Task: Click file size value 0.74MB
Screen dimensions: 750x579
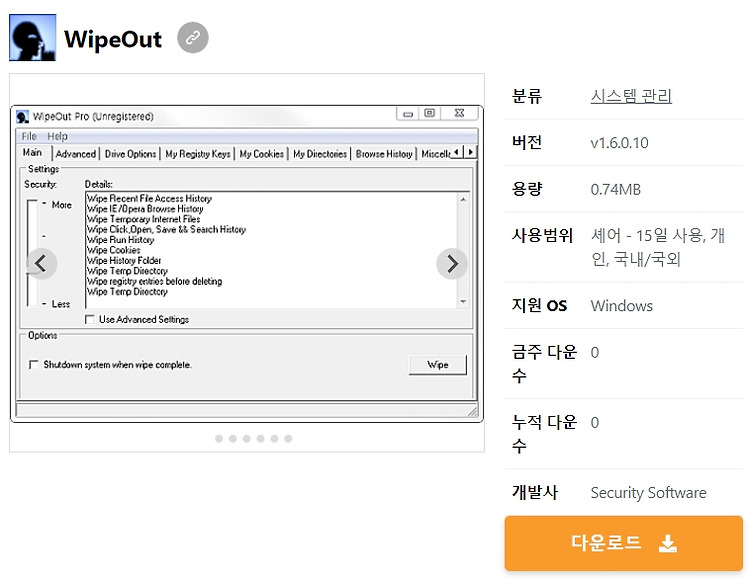Action: [x=616, y=189]
